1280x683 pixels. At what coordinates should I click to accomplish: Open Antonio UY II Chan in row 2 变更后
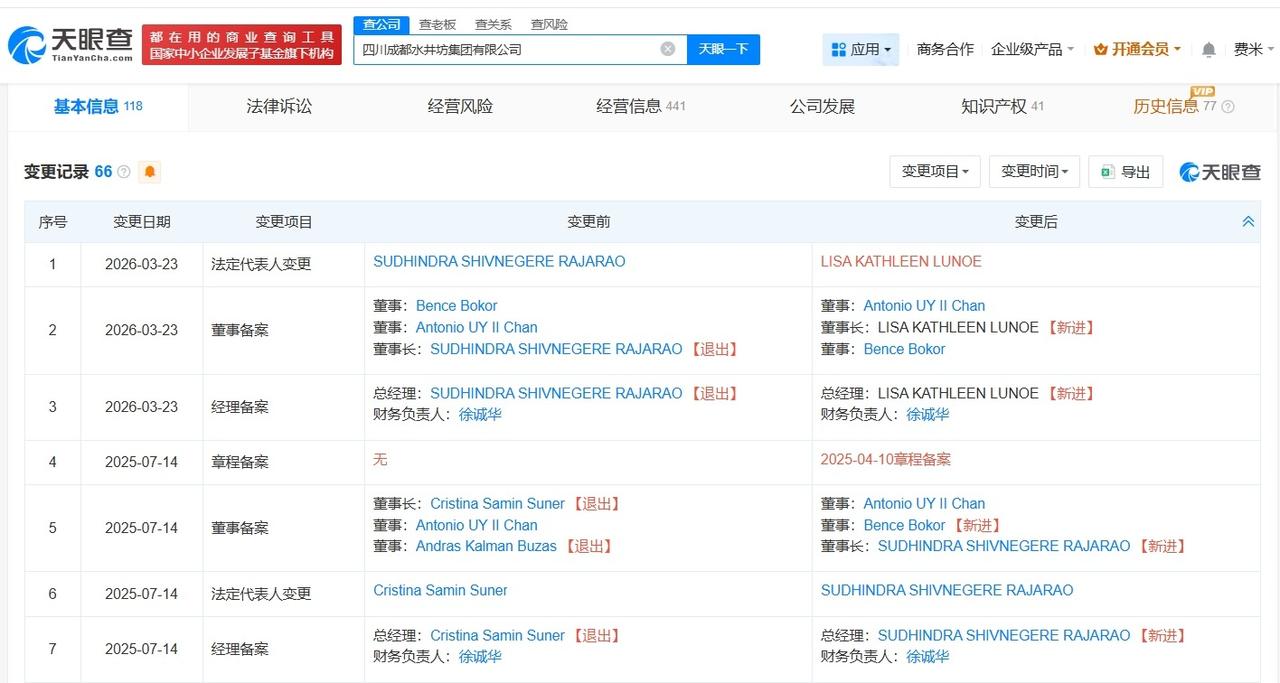[924, 306]
